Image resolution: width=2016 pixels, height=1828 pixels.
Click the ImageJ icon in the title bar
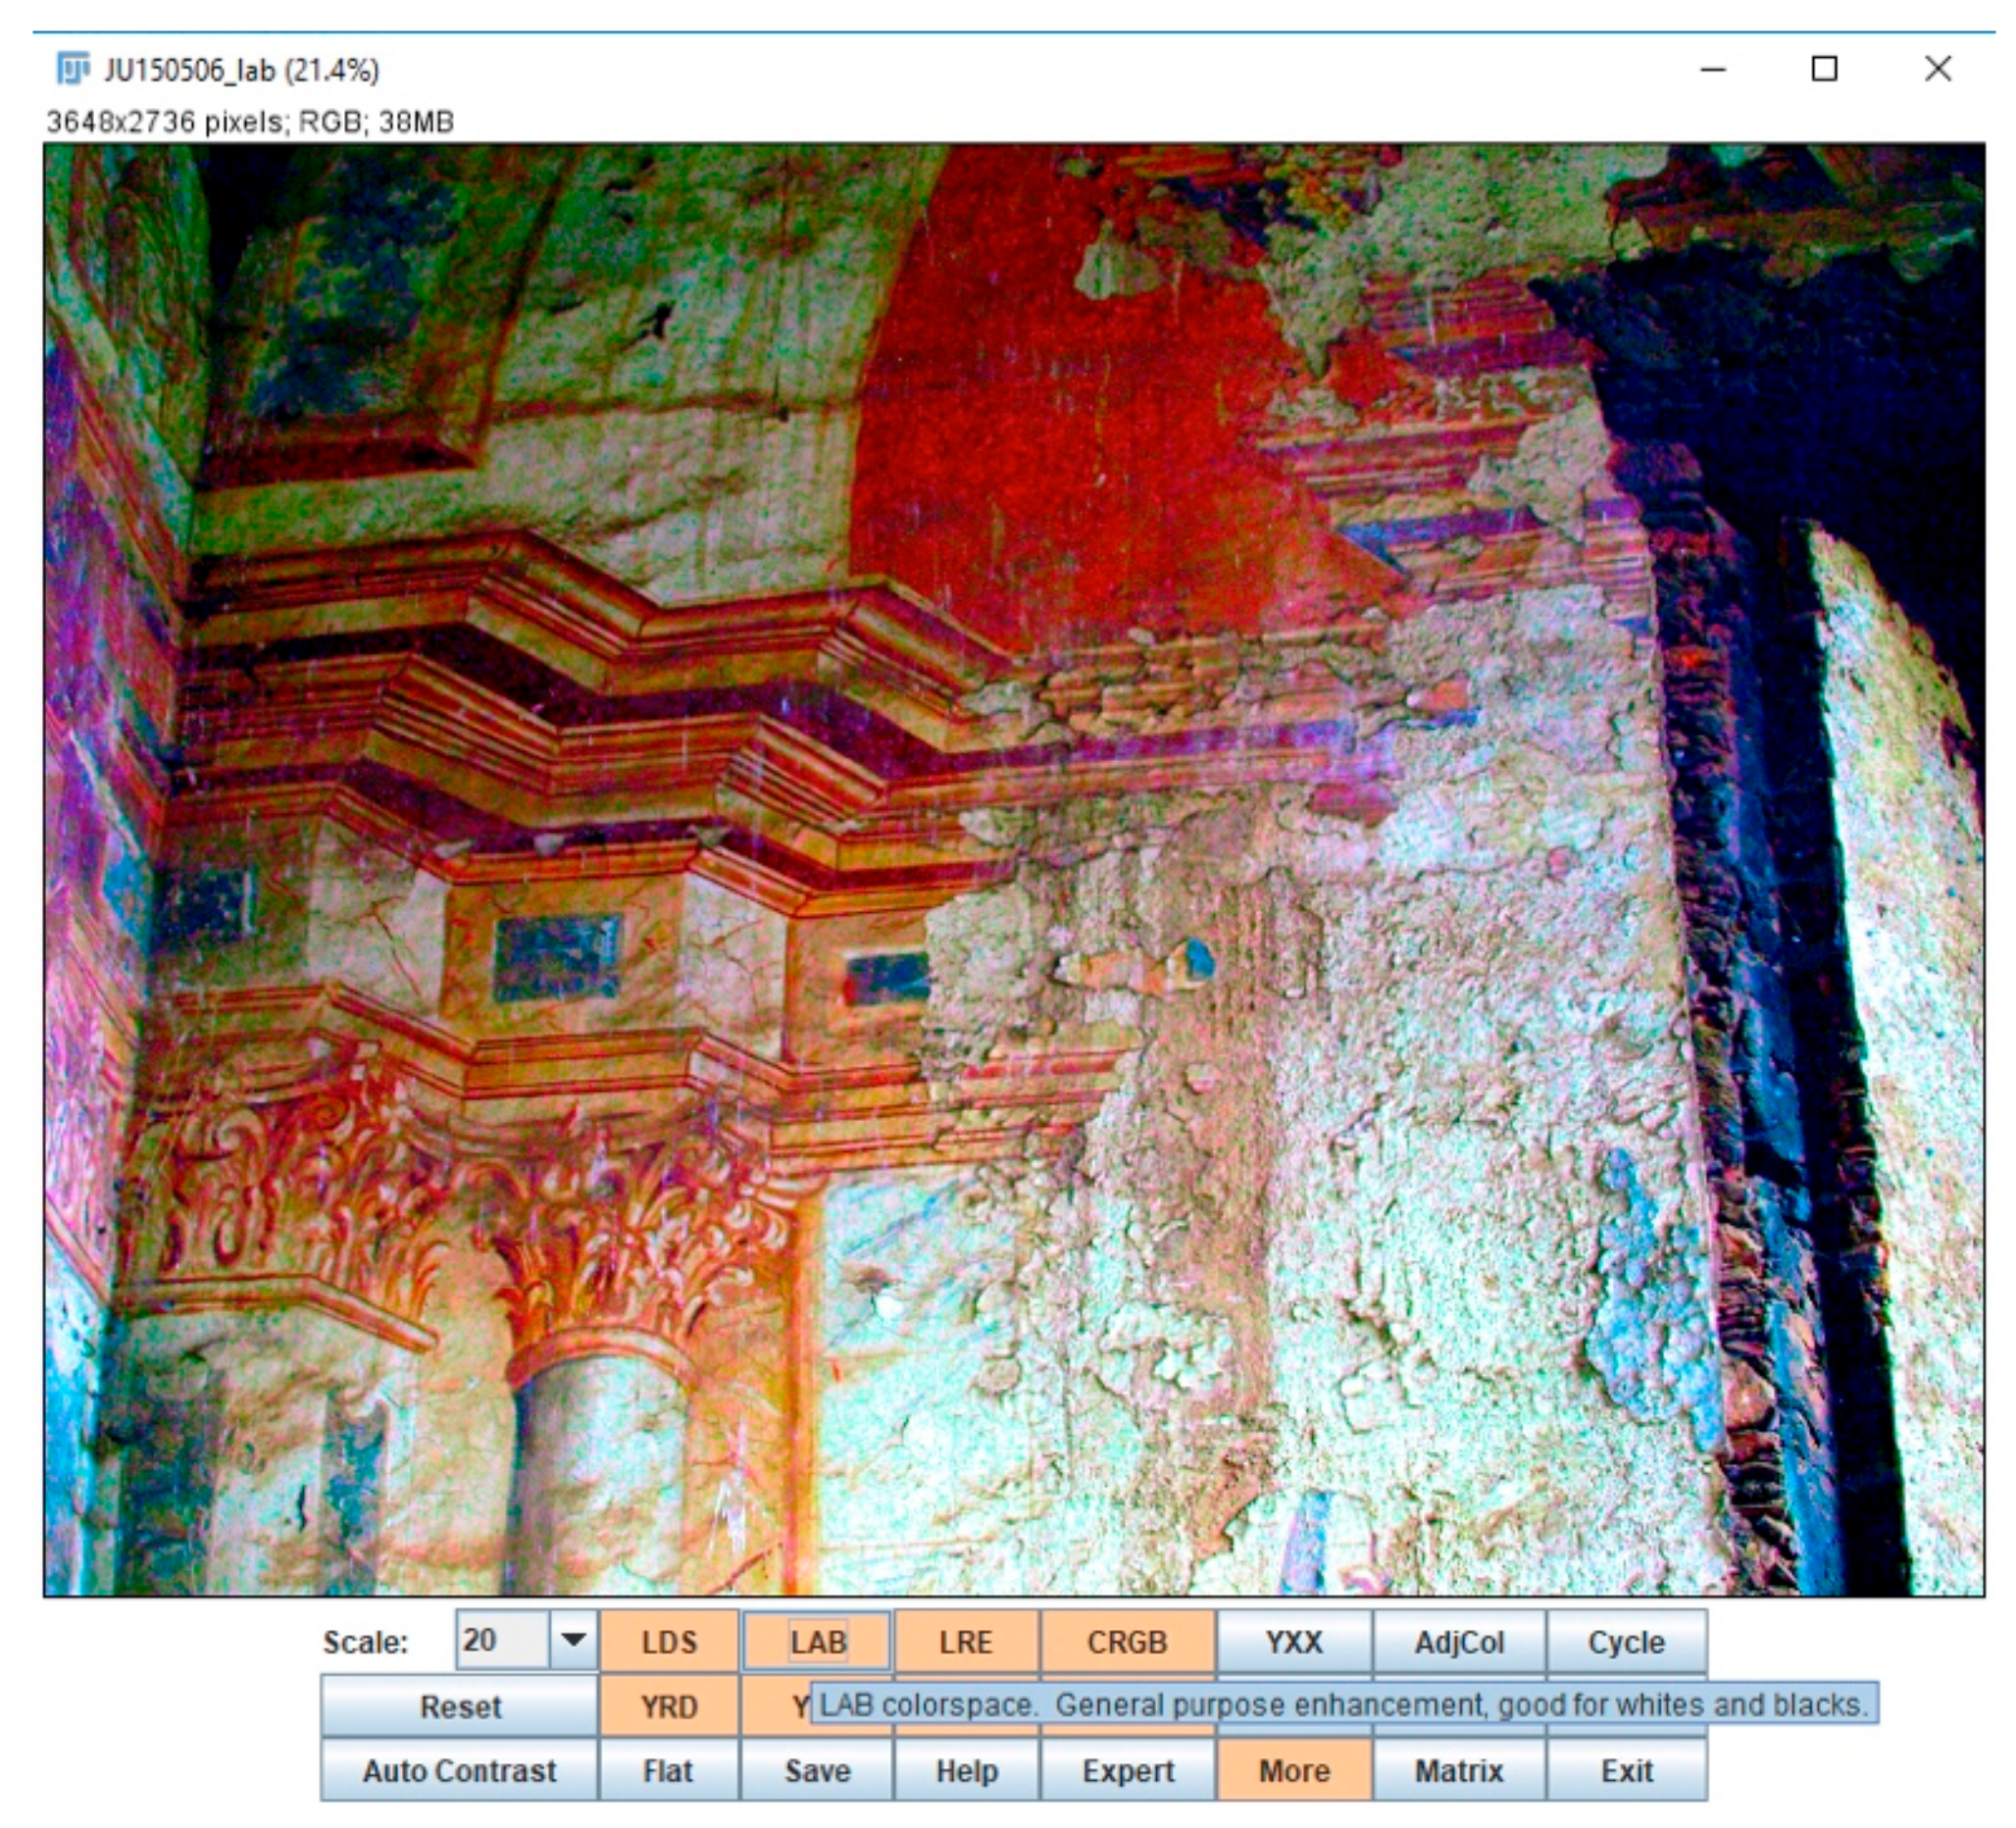[x=72, y=69]
